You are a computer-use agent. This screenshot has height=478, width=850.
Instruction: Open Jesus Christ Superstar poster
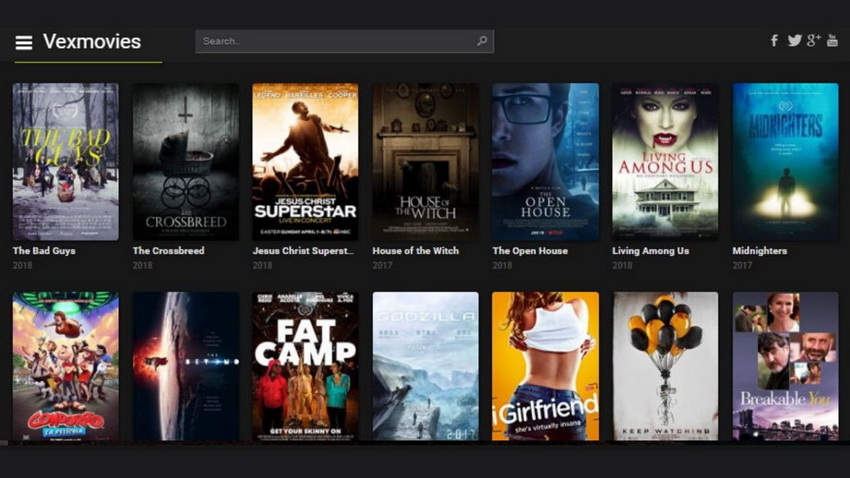click(305, 161)
